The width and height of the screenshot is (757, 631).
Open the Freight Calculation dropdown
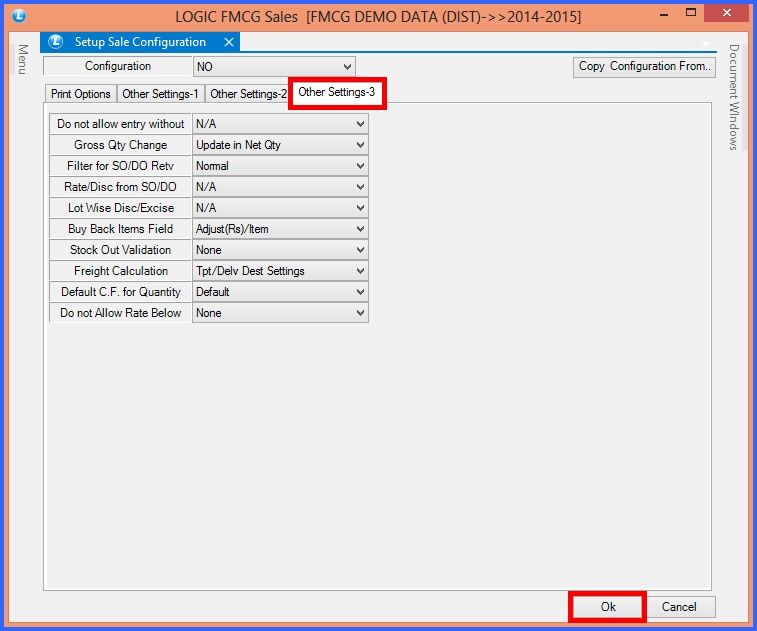pyautogui.click(x=280, y=271)
